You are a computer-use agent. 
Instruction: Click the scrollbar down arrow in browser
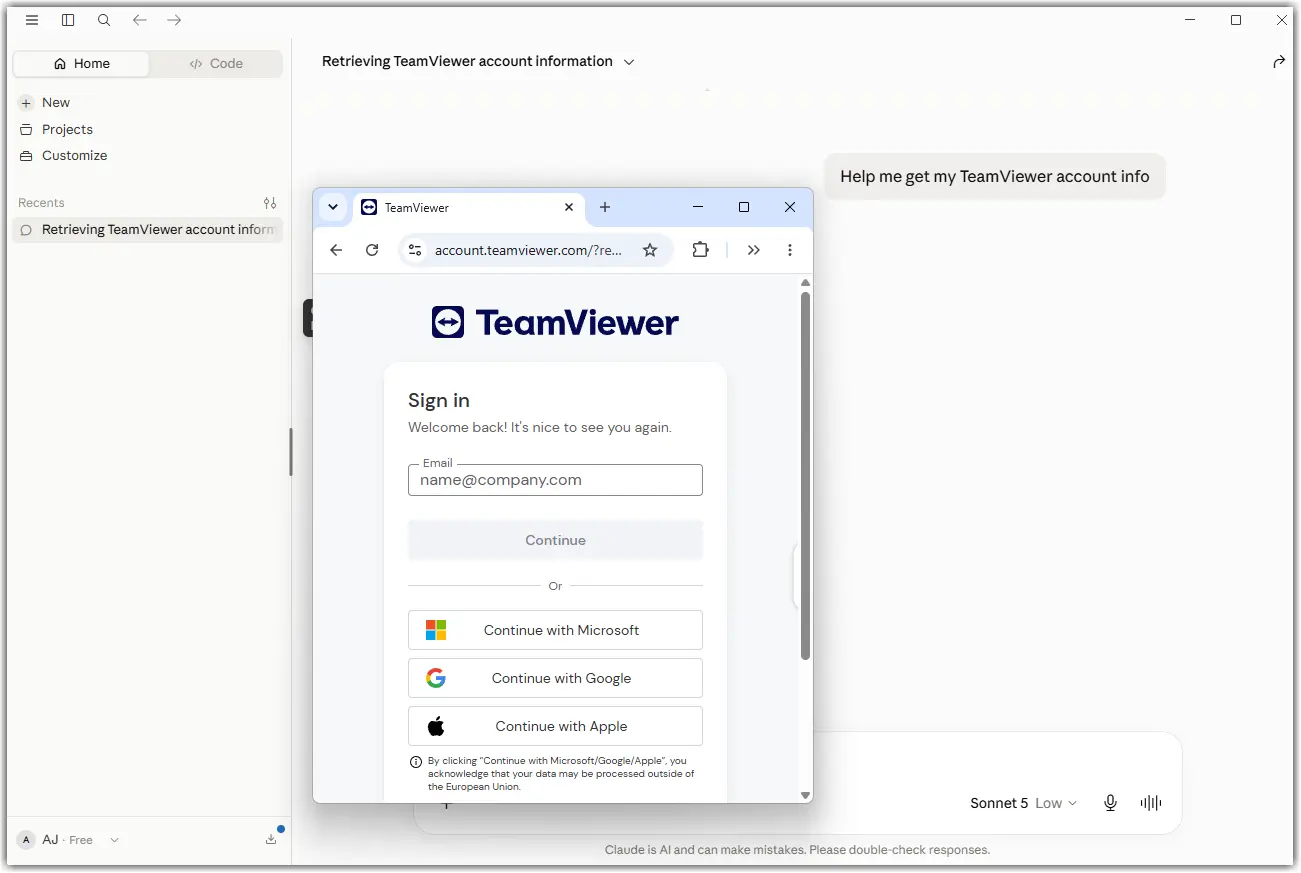(x=805, y=795)
